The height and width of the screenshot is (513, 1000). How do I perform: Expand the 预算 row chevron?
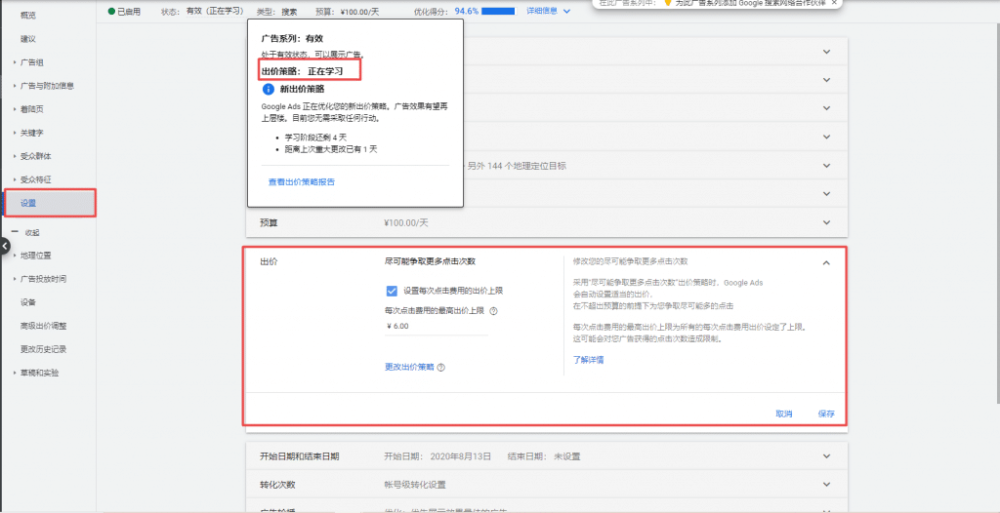[826, 223]
